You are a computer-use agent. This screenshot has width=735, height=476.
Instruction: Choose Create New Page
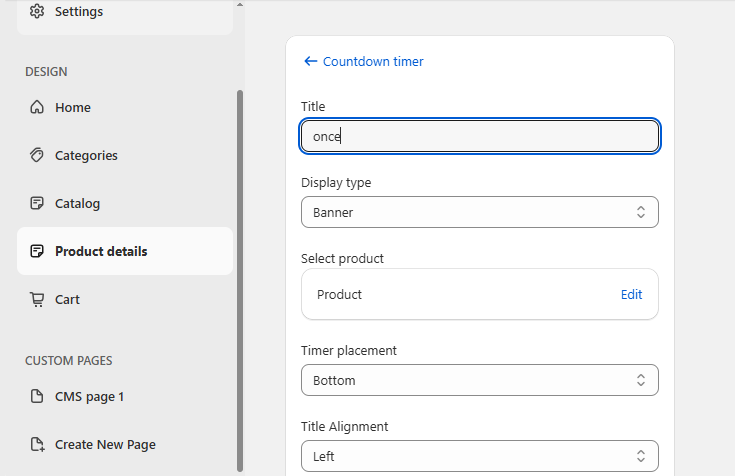(125, 444)
